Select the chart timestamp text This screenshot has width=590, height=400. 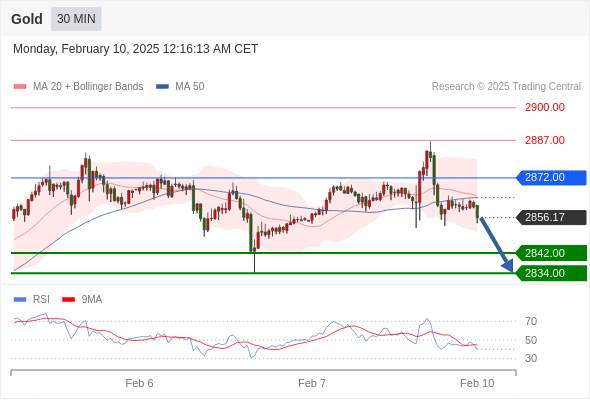[x=135, y=49]
